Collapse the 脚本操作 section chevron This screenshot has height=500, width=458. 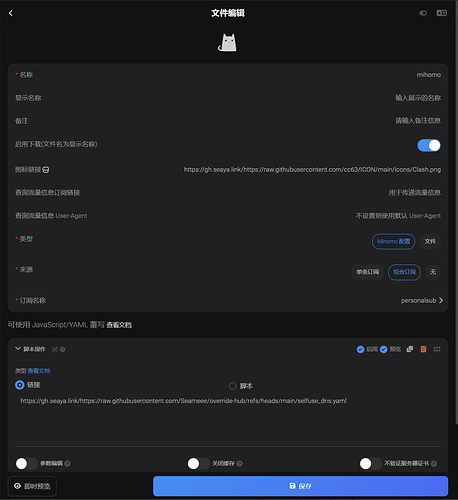tap(18, 349)
